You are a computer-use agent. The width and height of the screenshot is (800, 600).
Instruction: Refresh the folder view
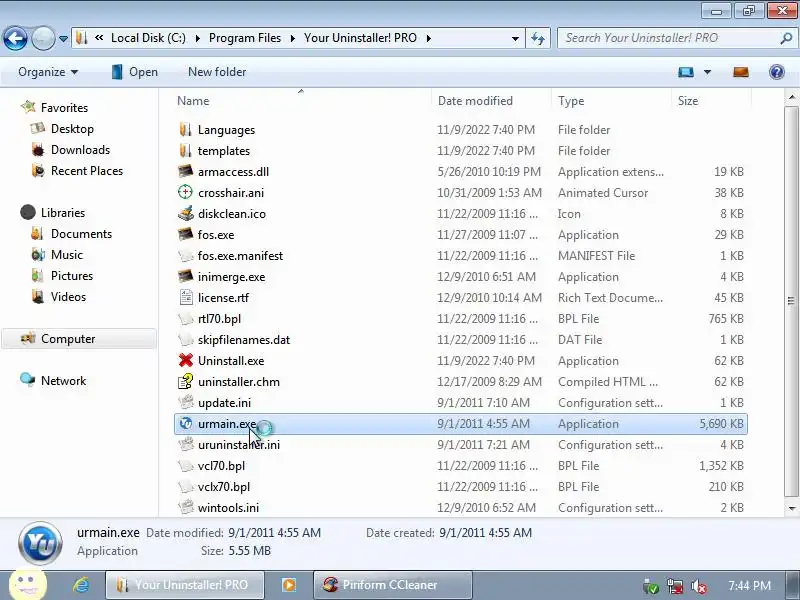(538, 38)
